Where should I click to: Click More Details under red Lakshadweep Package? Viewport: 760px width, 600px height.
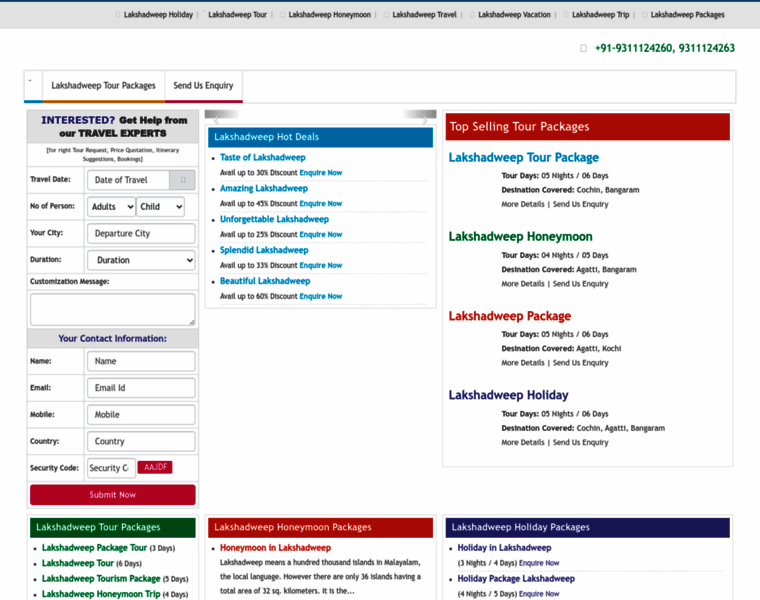click(x=523, y=363)
